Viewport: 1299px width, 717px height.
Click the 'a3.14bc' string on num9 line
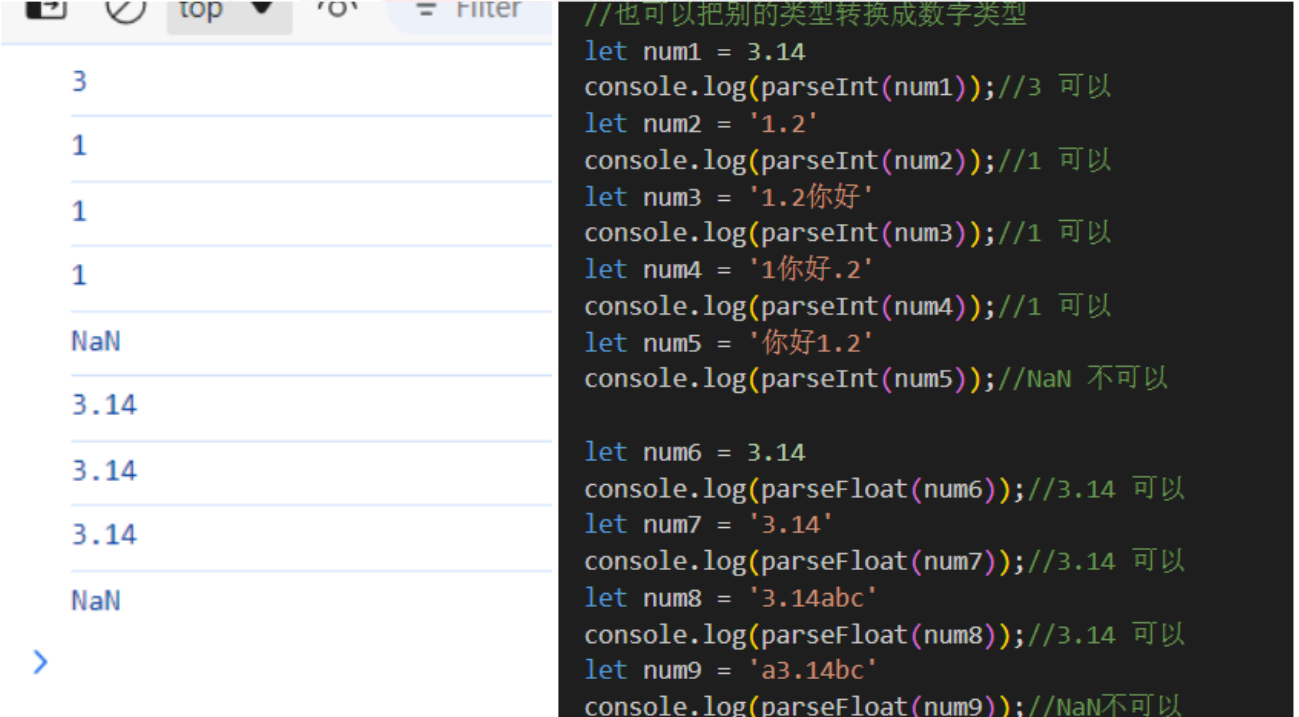(812, 670)
